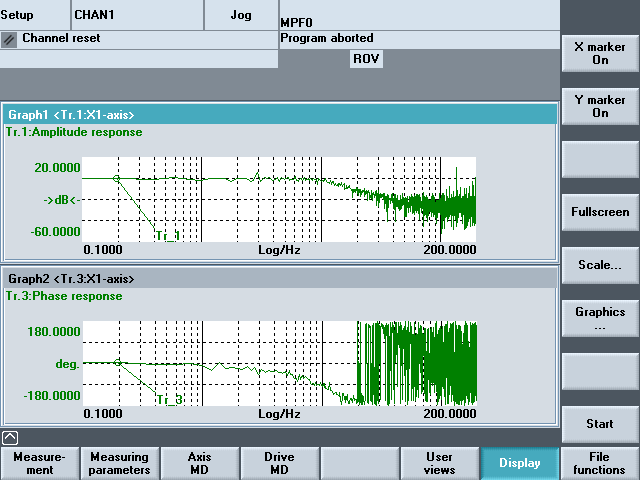Click the circle marker on amplitude graph

tap(116, 178)
